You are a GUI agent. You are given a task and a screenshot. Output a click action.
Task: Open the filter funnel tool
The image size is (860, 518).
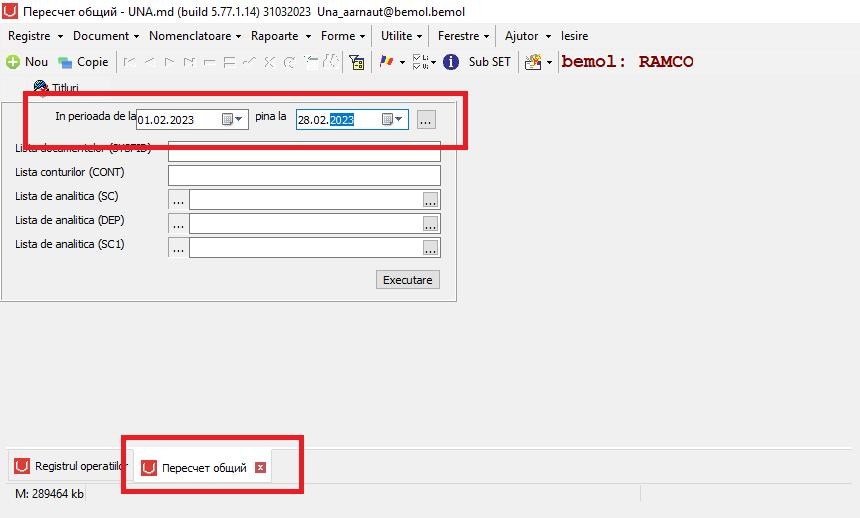(x=357, y=62)
